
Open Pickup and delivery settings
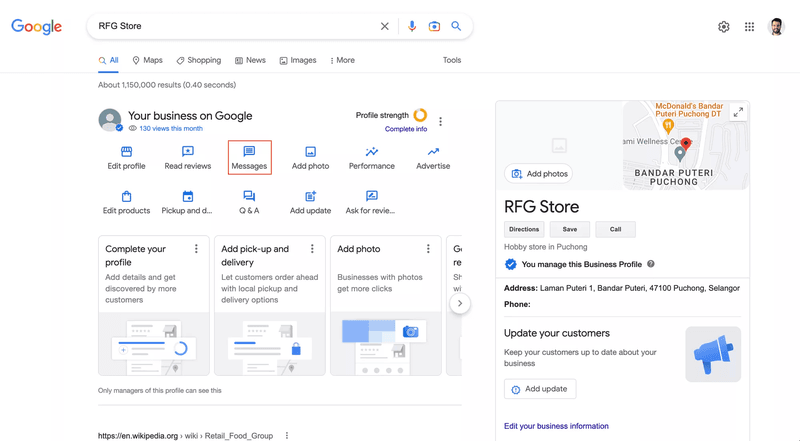187,203
